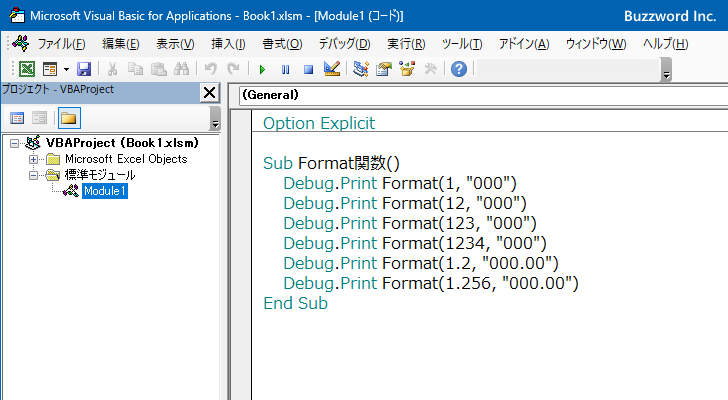This screenshot has width=728, height=400.
Task: Select VBAProject (Book1.xlsm) in tree
Action: click(122, 142)
